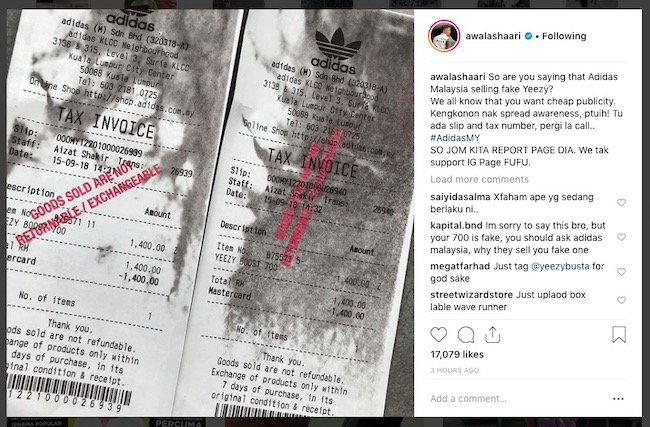650x427 pixels.
Task: Open post options three-dot menu
Action: coord(618,399)
